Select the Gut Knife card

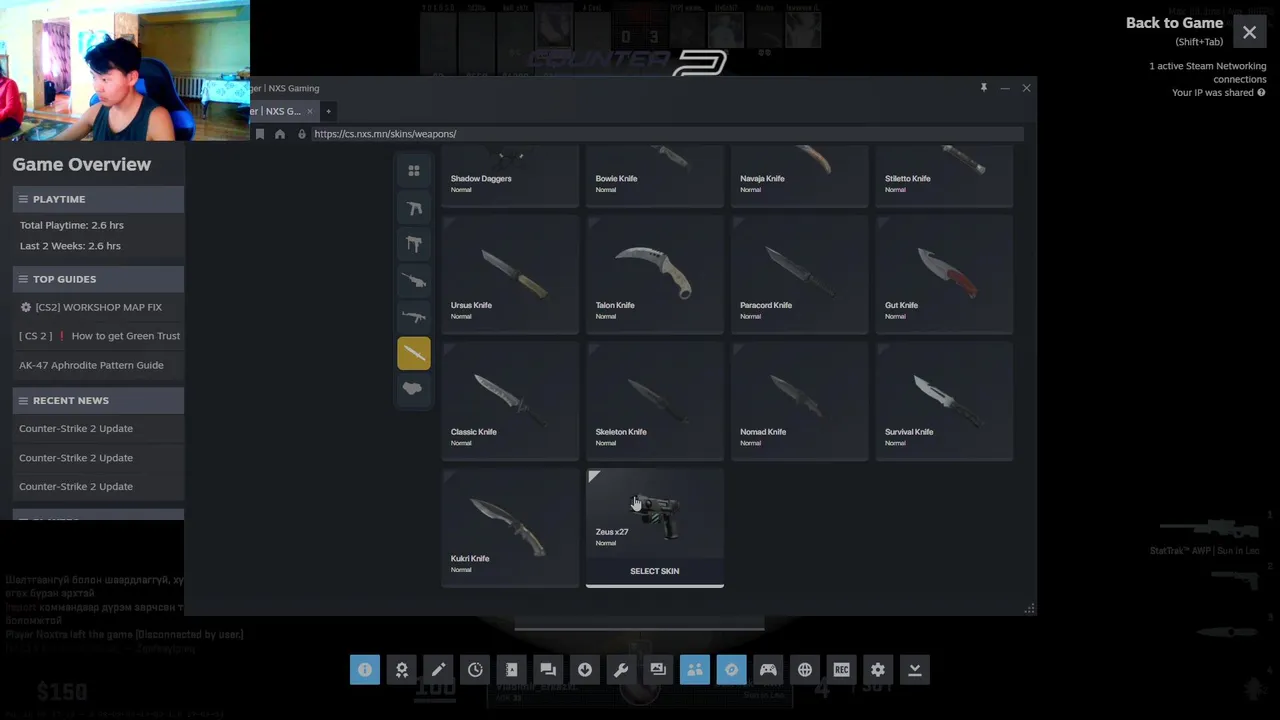[944, 274]
